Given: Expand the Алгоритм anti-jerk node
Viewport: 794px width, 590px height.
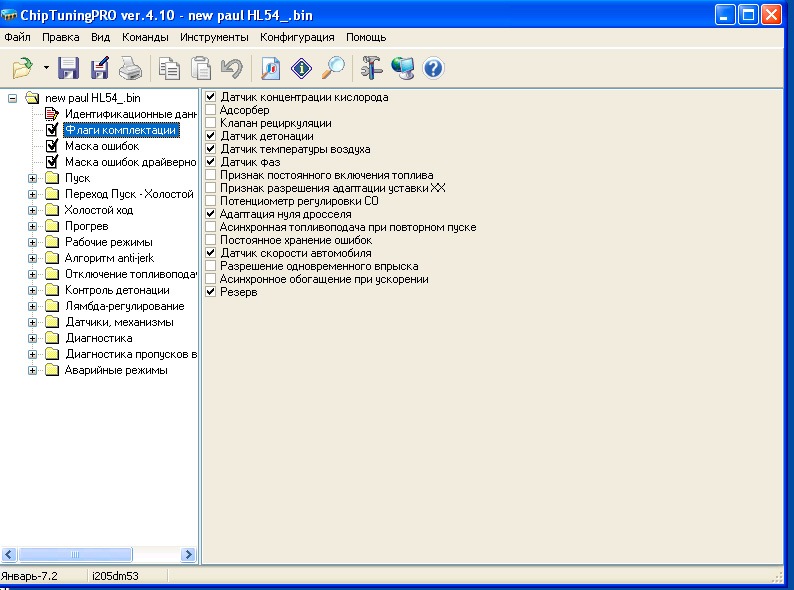Looking at the screenshot, I should tap(32, 258).
